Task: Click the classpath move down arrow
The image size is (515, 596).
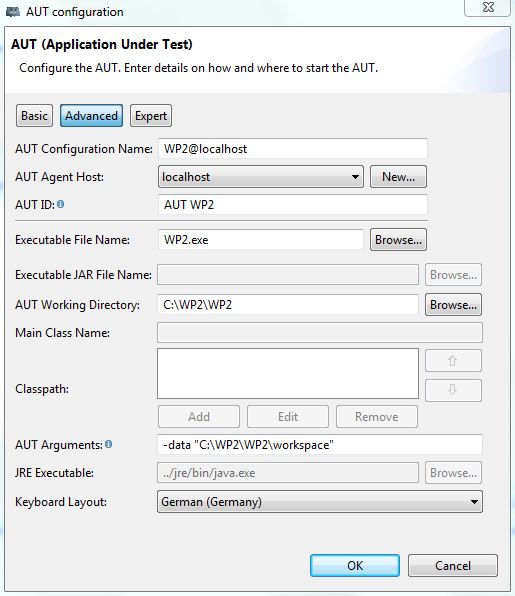Action: tap(453, 390)
